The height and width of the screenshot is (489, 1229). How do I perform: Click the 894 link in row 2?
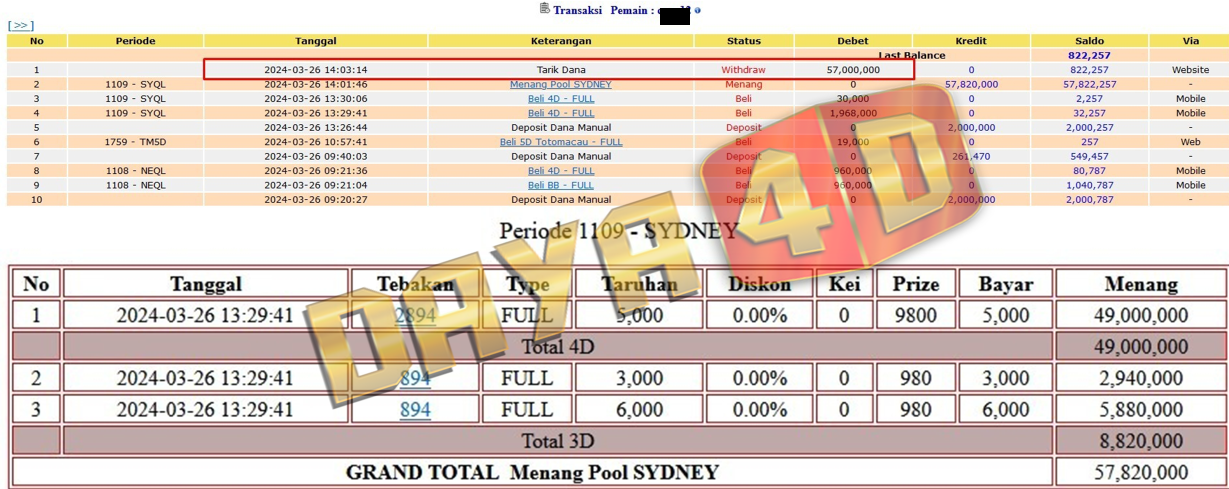(415, 379)
